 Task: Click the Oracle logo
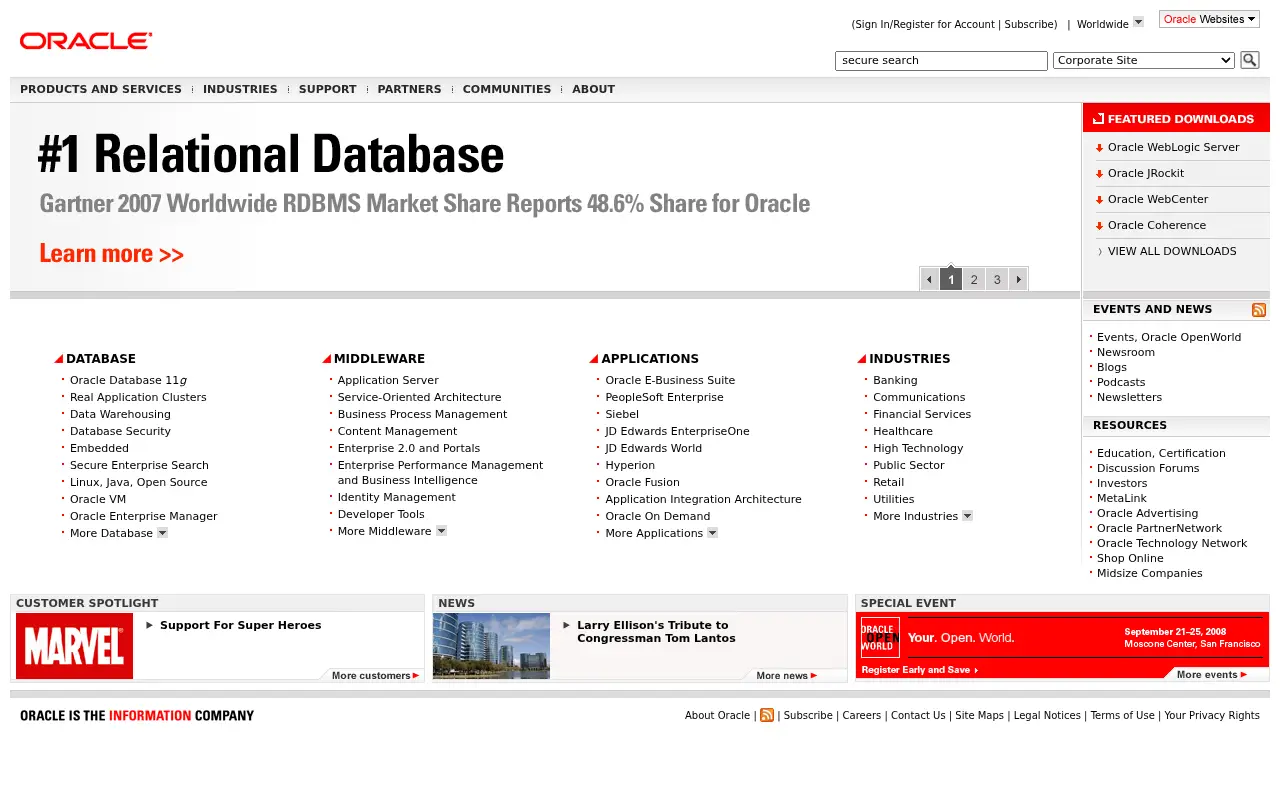pos(86,41)
